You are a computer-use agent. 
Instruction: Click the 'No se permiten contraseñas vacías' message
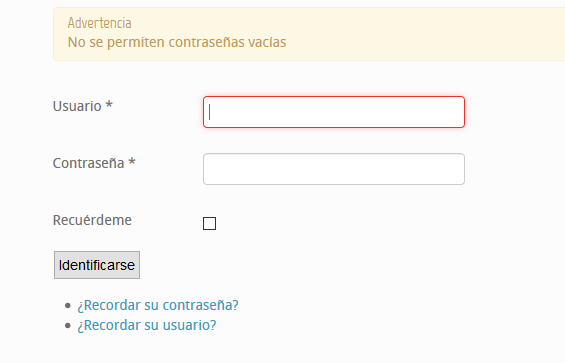coord(177,42)
